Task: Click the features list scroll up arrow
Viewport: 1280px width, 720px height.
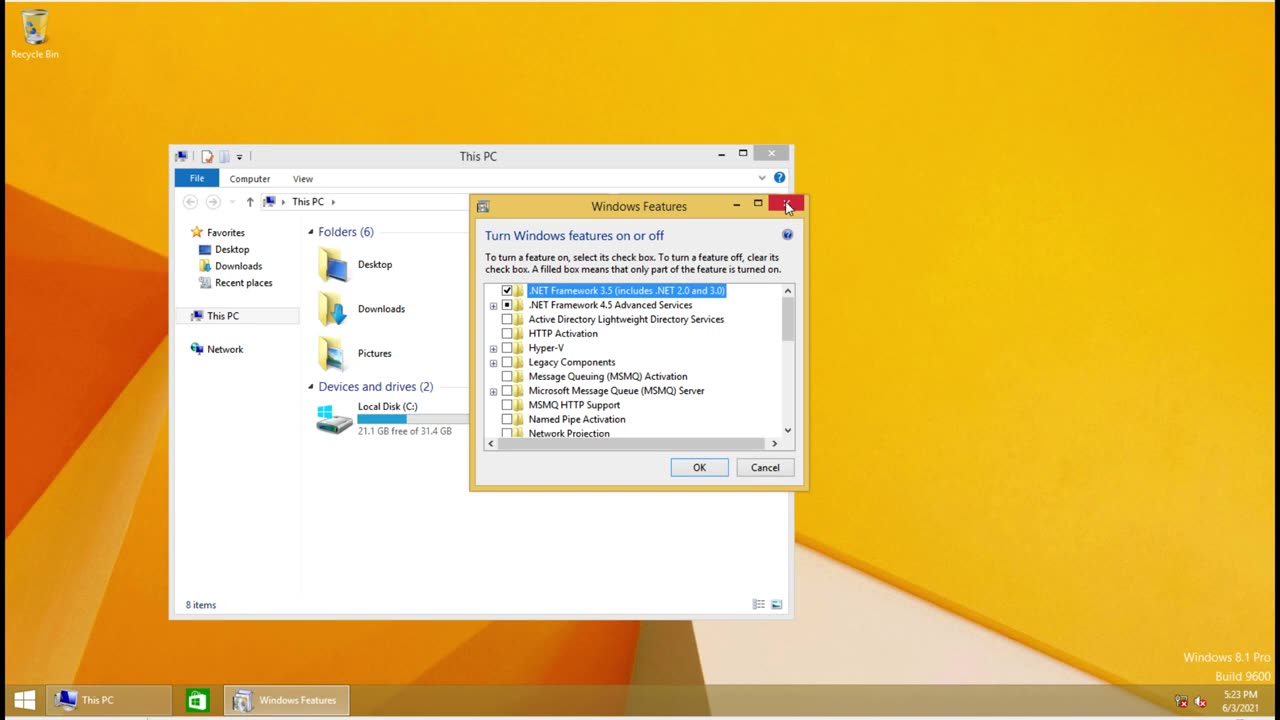Action: click(x=788, y=291)
